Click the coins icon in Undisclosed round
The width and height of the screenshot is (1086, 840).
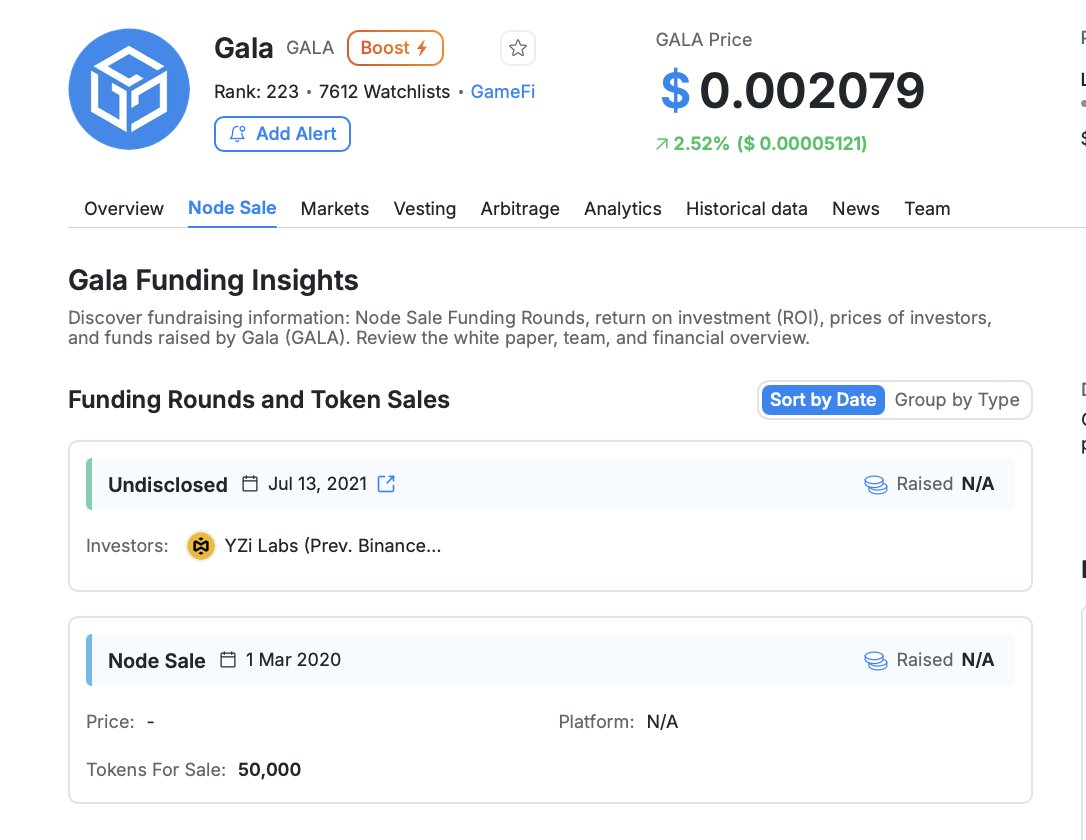(876, 484)
